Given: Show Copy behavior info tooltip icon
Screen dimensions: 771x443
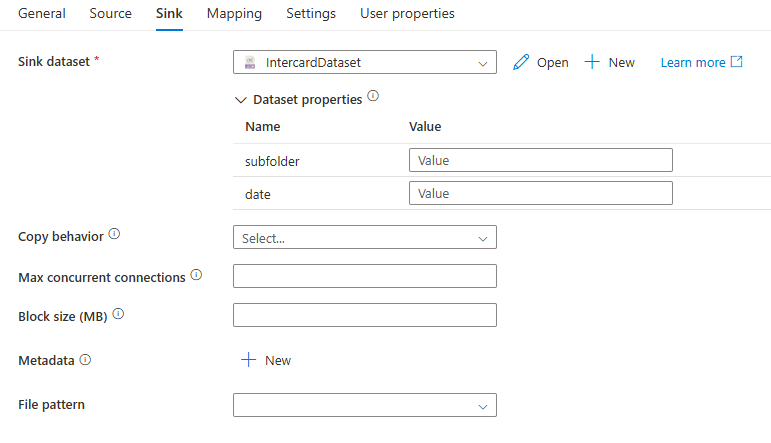Looking at the screenshot, I should click(114, 234).
